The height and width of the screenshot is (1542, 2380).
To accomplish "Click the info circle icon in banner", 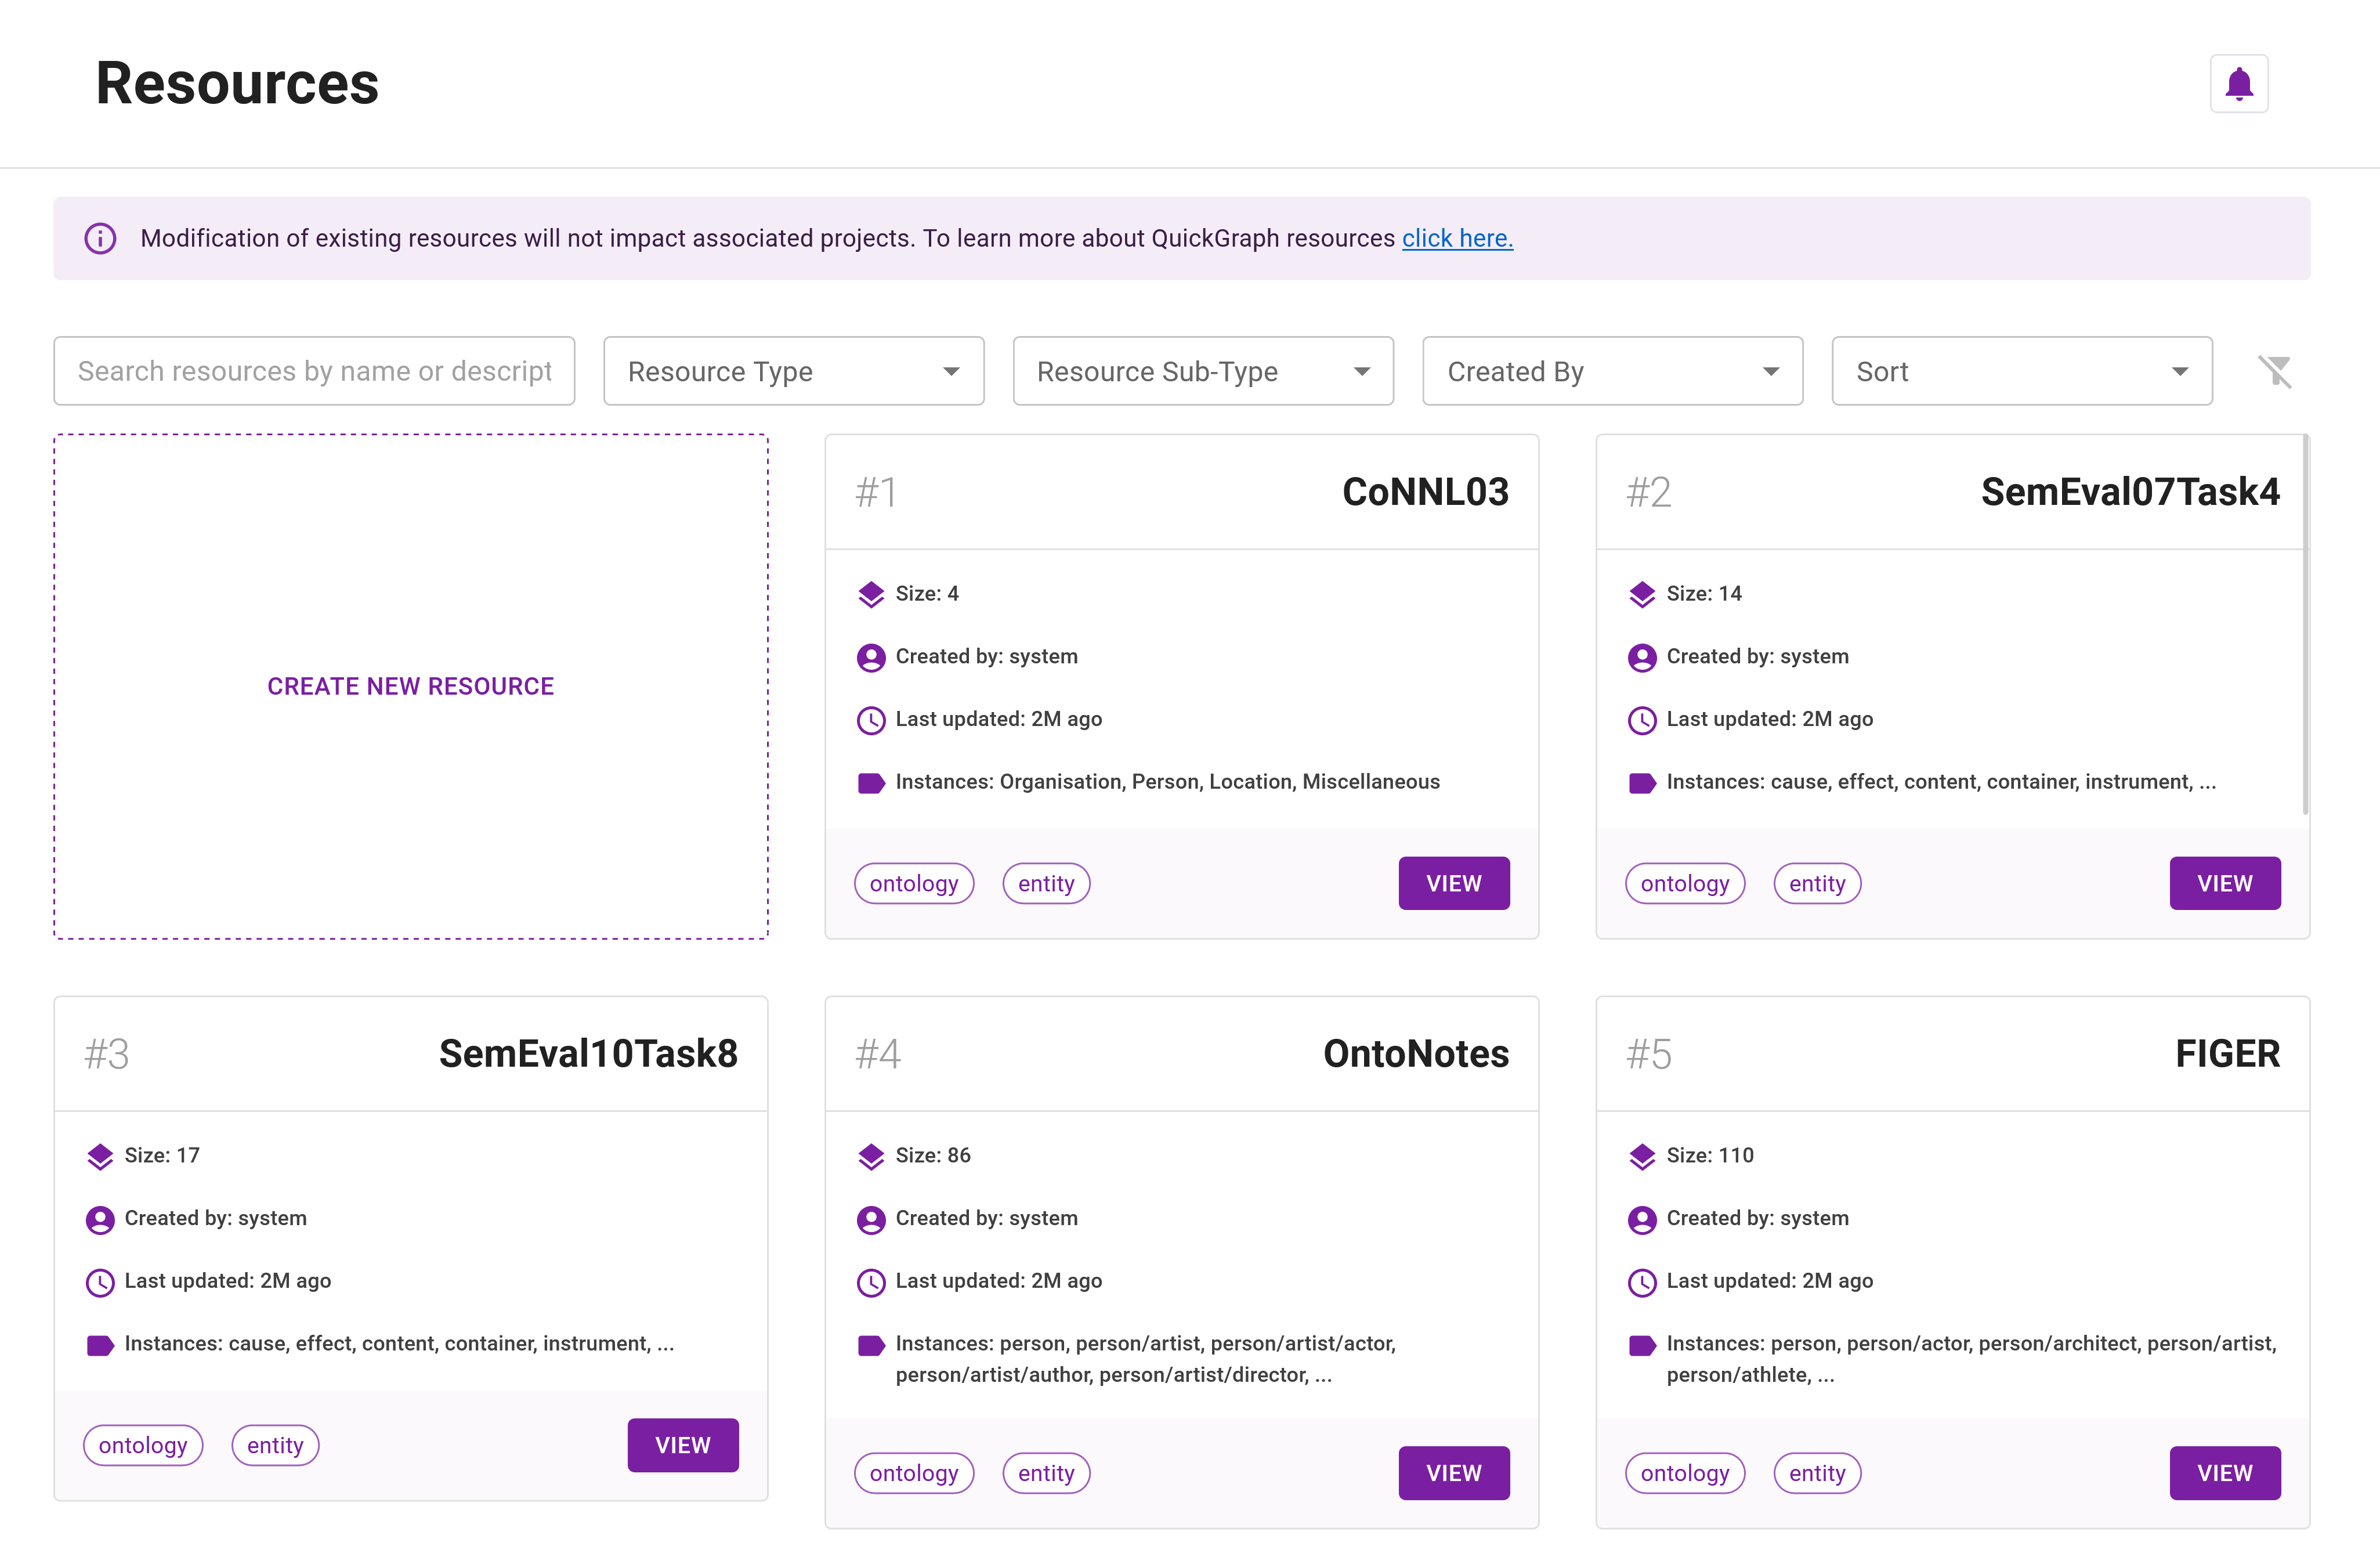I will 99,237.
